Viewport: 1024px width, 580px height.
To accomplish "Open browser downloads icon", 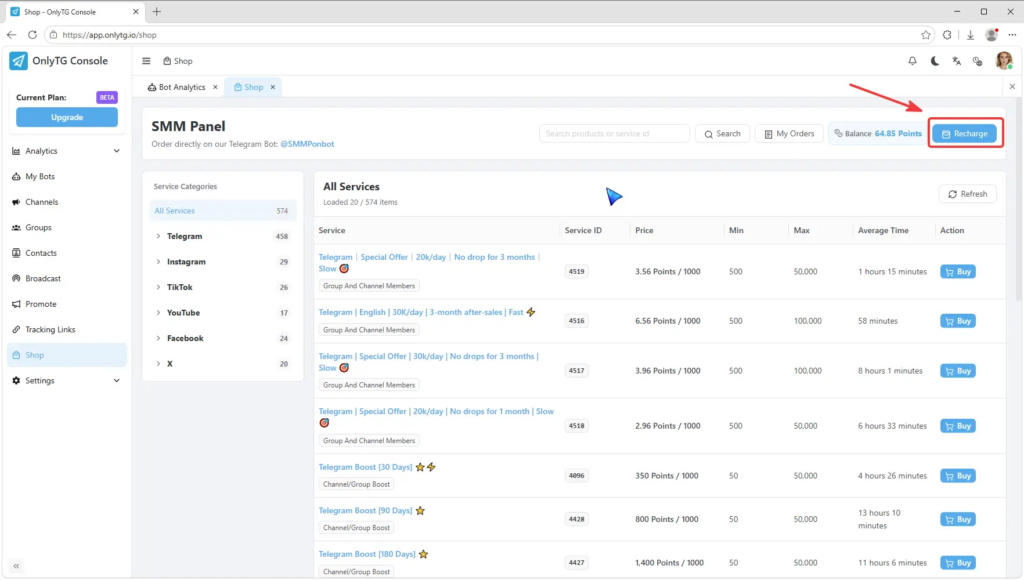I will point(970,35).
